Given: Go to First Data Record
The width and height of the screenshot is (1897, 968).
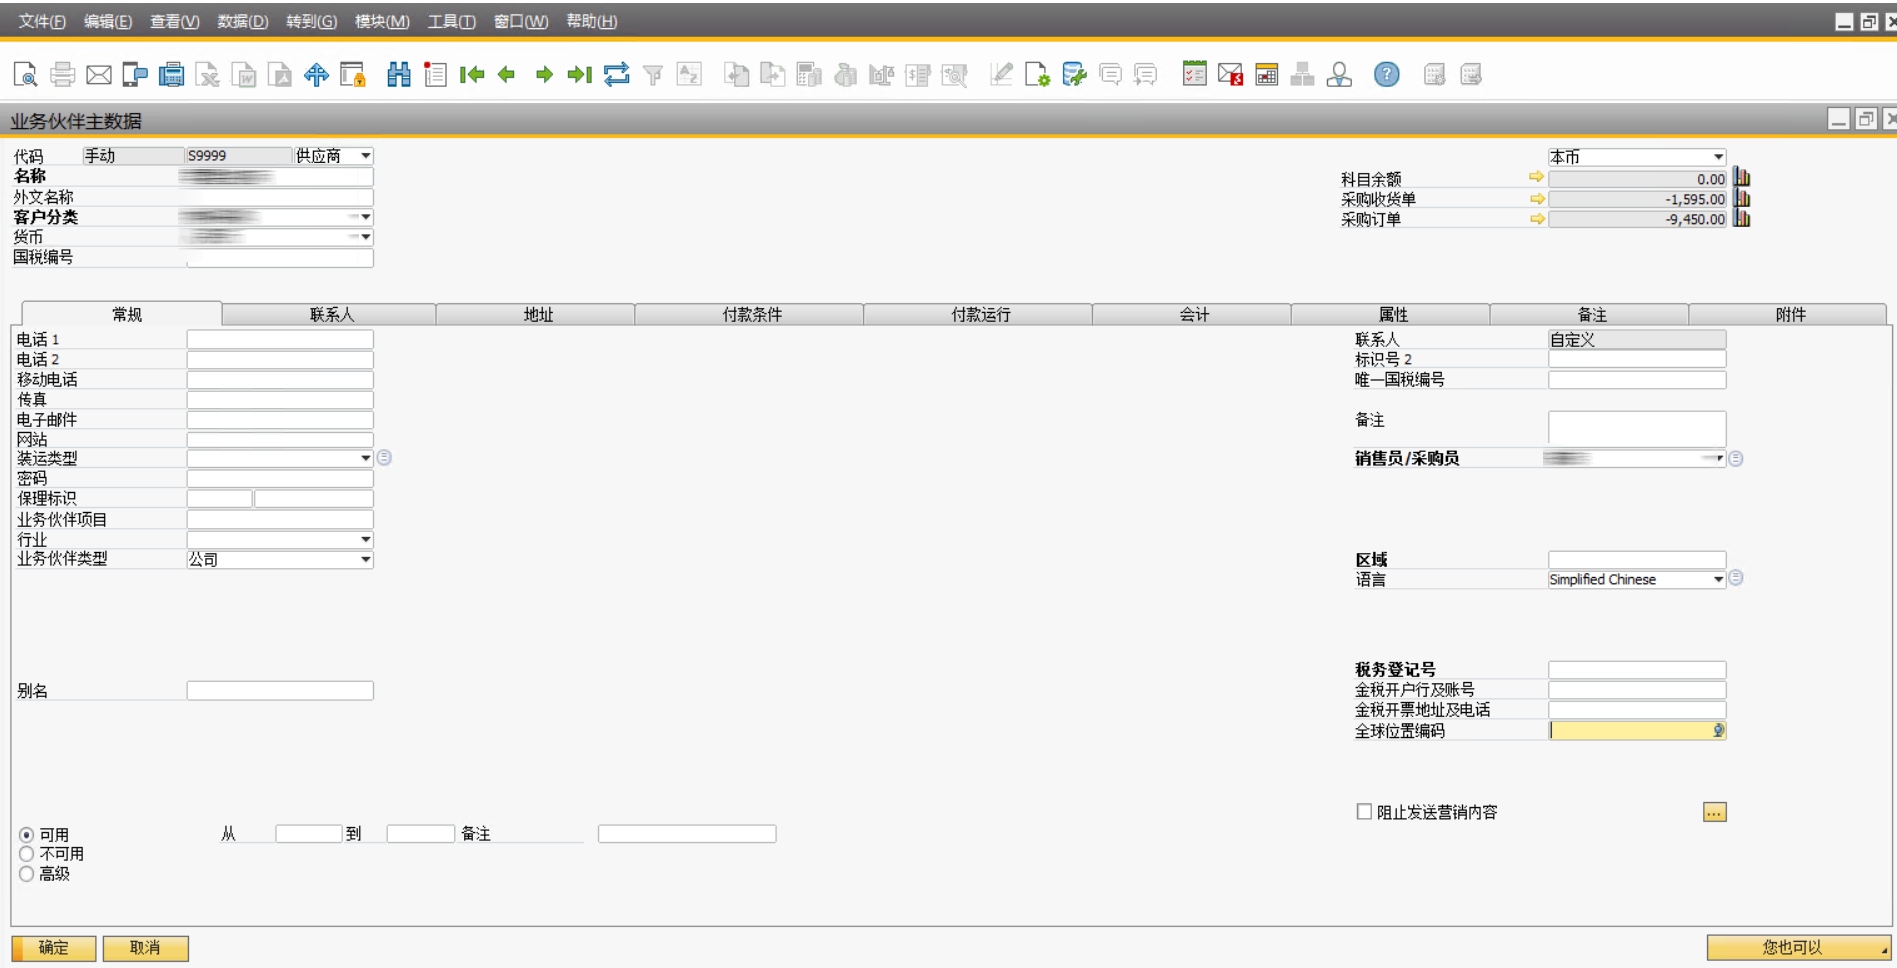Looking at the screenshot, I should [x=472, y=74].
